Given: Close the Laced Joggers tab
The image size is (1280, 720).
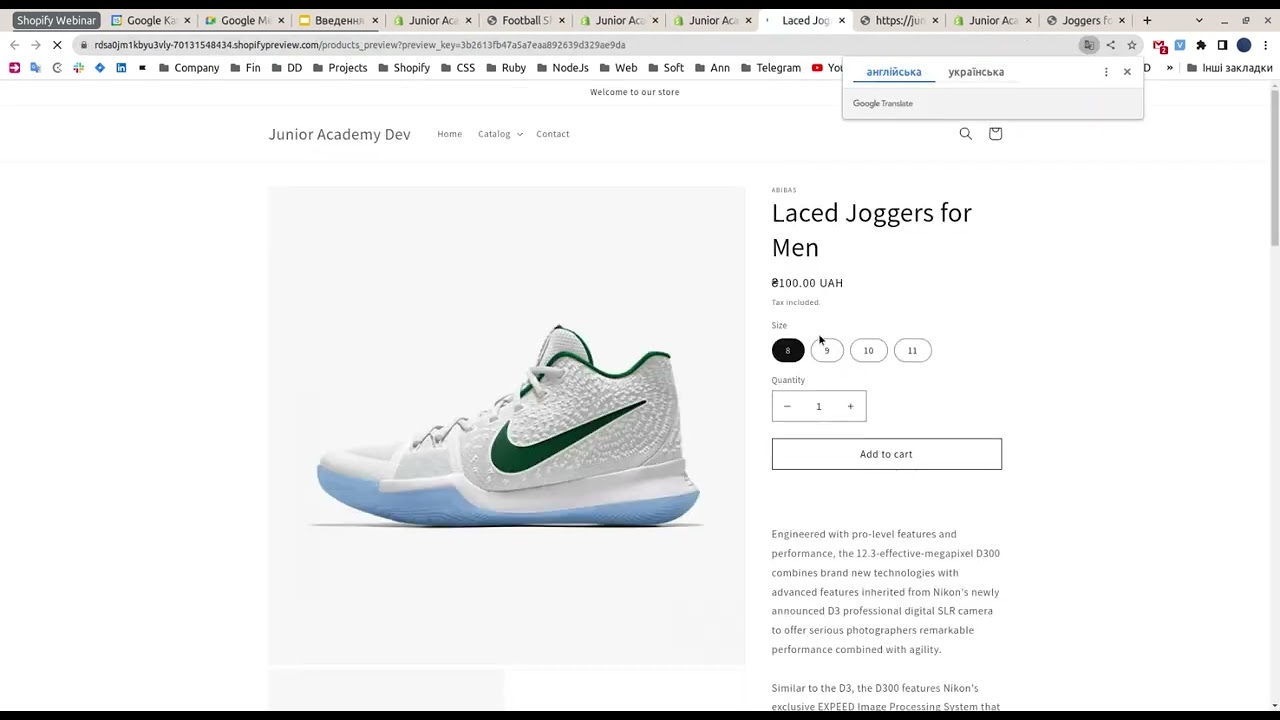Looking at the screenshot, I should (x=842, y=20).
